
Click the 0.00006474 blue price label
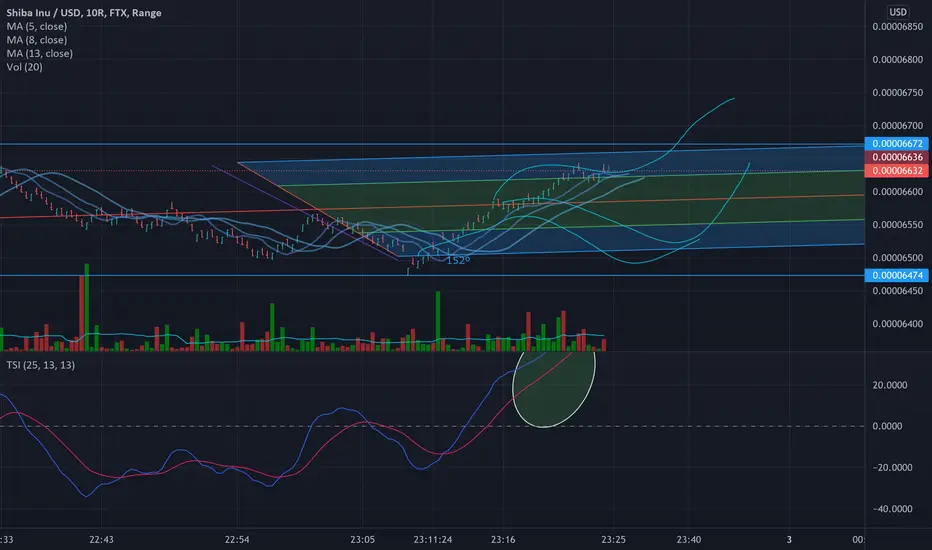pyautogui.click(x=897, y=275)
